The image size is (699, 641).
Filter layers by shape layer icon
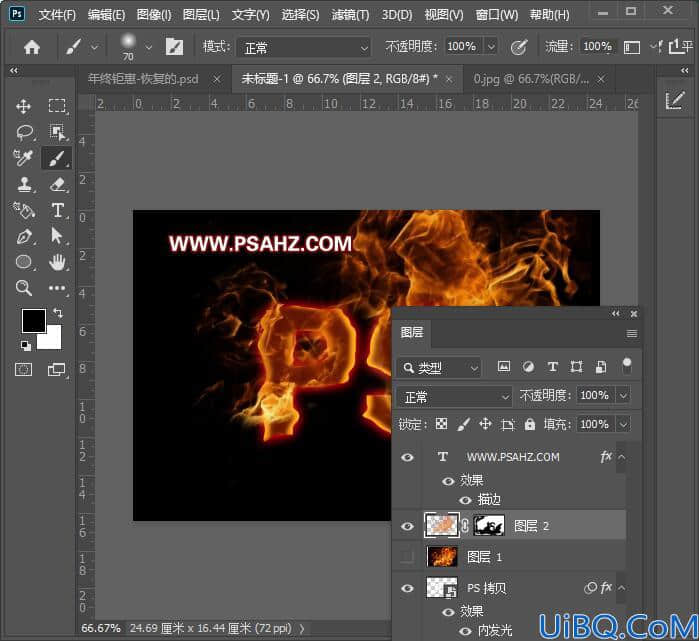(576, 367)
